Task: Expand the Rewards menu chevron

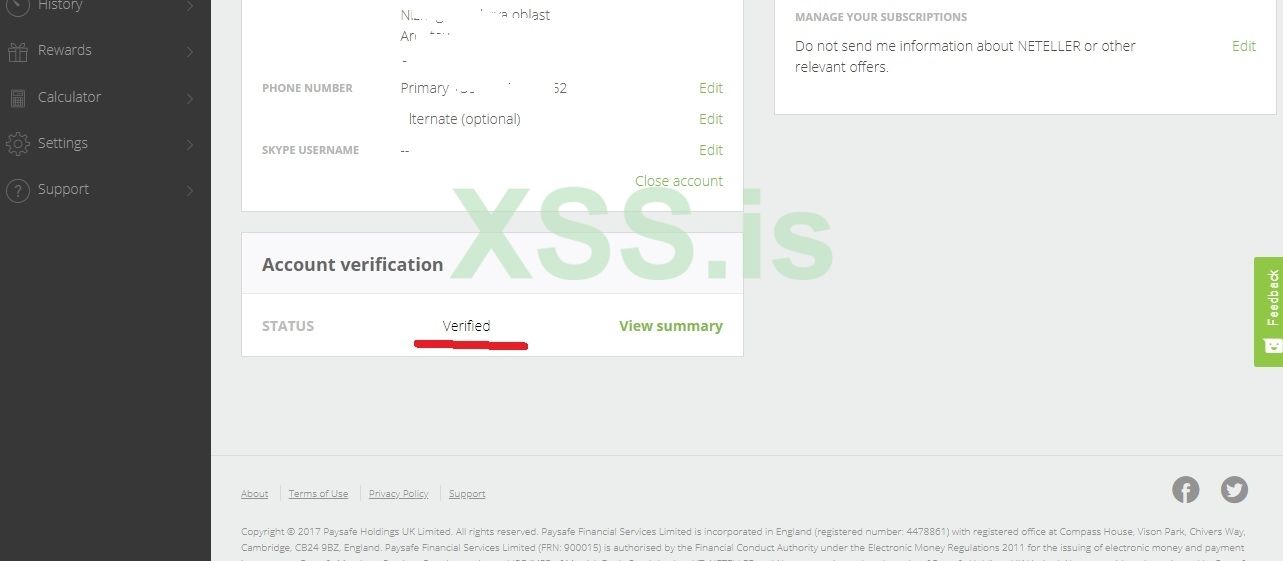Action: 190,52
